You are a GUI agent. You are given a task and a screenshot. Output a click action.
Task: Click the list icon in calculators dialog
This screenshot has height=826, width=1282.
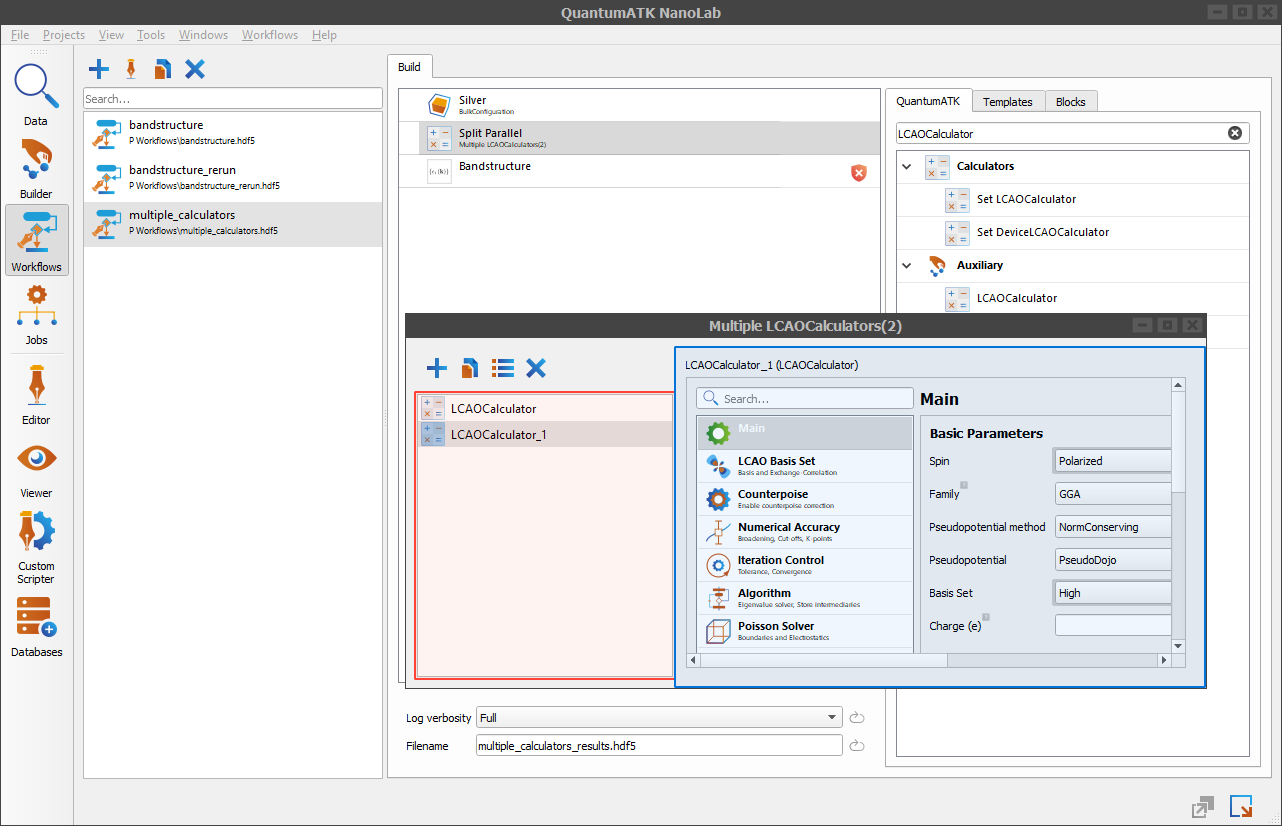pos(503,368)
